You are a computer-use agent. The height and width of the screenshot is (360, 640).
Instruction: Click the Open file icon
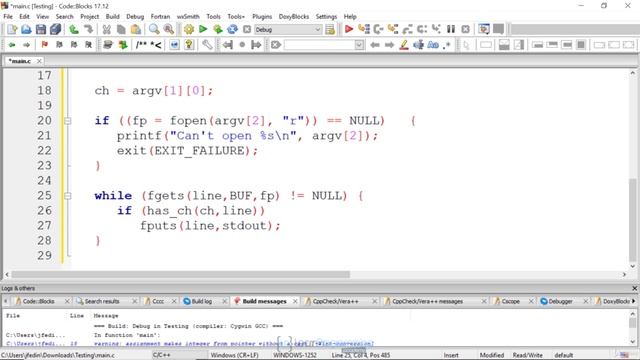coord(26,29)
